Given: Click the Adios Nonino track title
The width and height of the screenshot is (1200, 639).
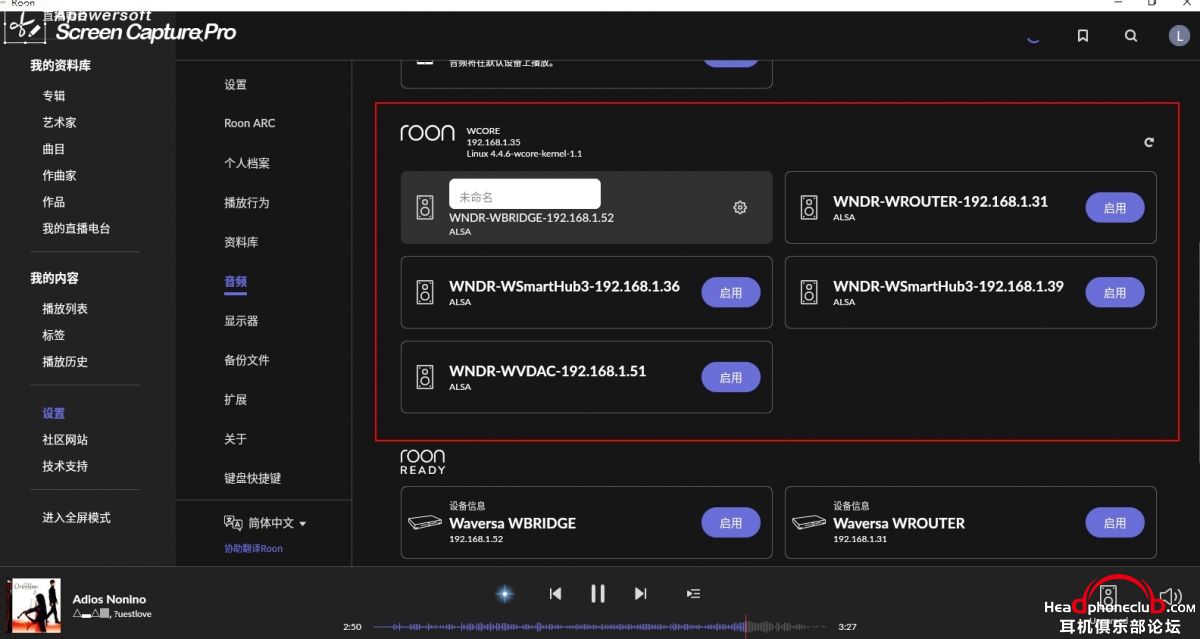Looking at the screenshot, I should (x=109, y=599).
